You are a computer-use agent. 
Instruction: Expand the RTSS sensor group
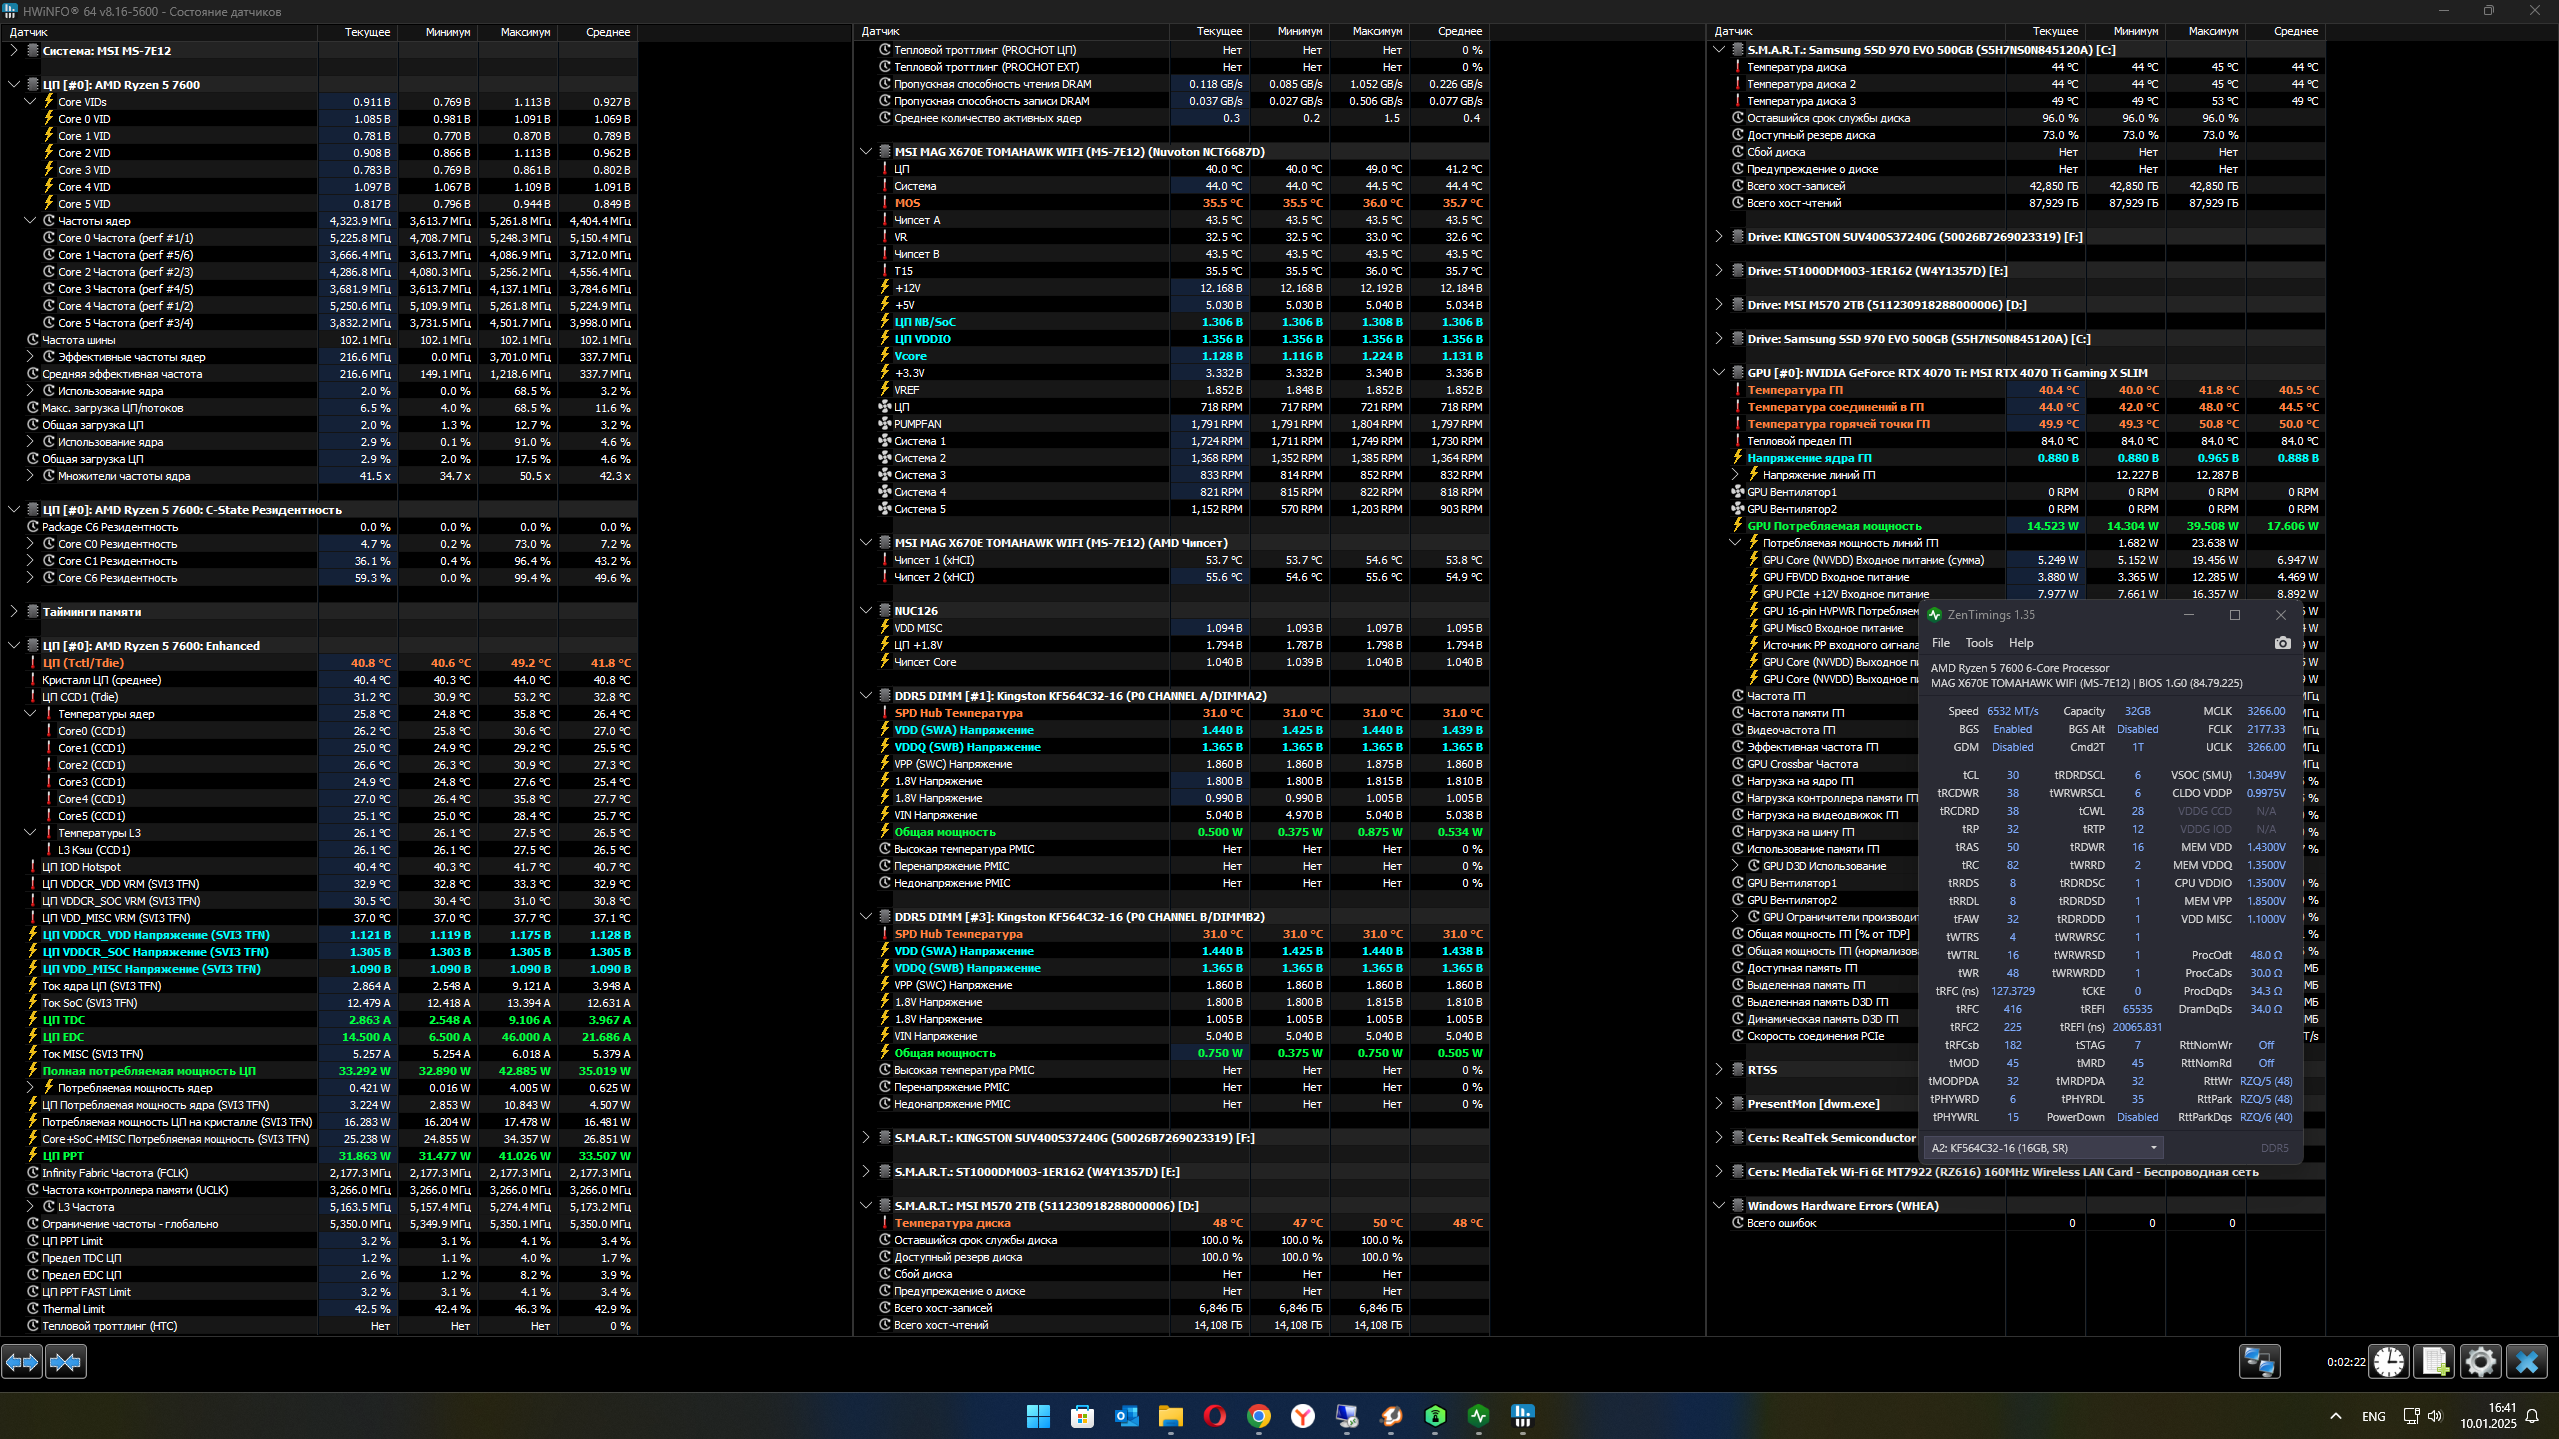pyautogui.click(x=1719, y=1070)
